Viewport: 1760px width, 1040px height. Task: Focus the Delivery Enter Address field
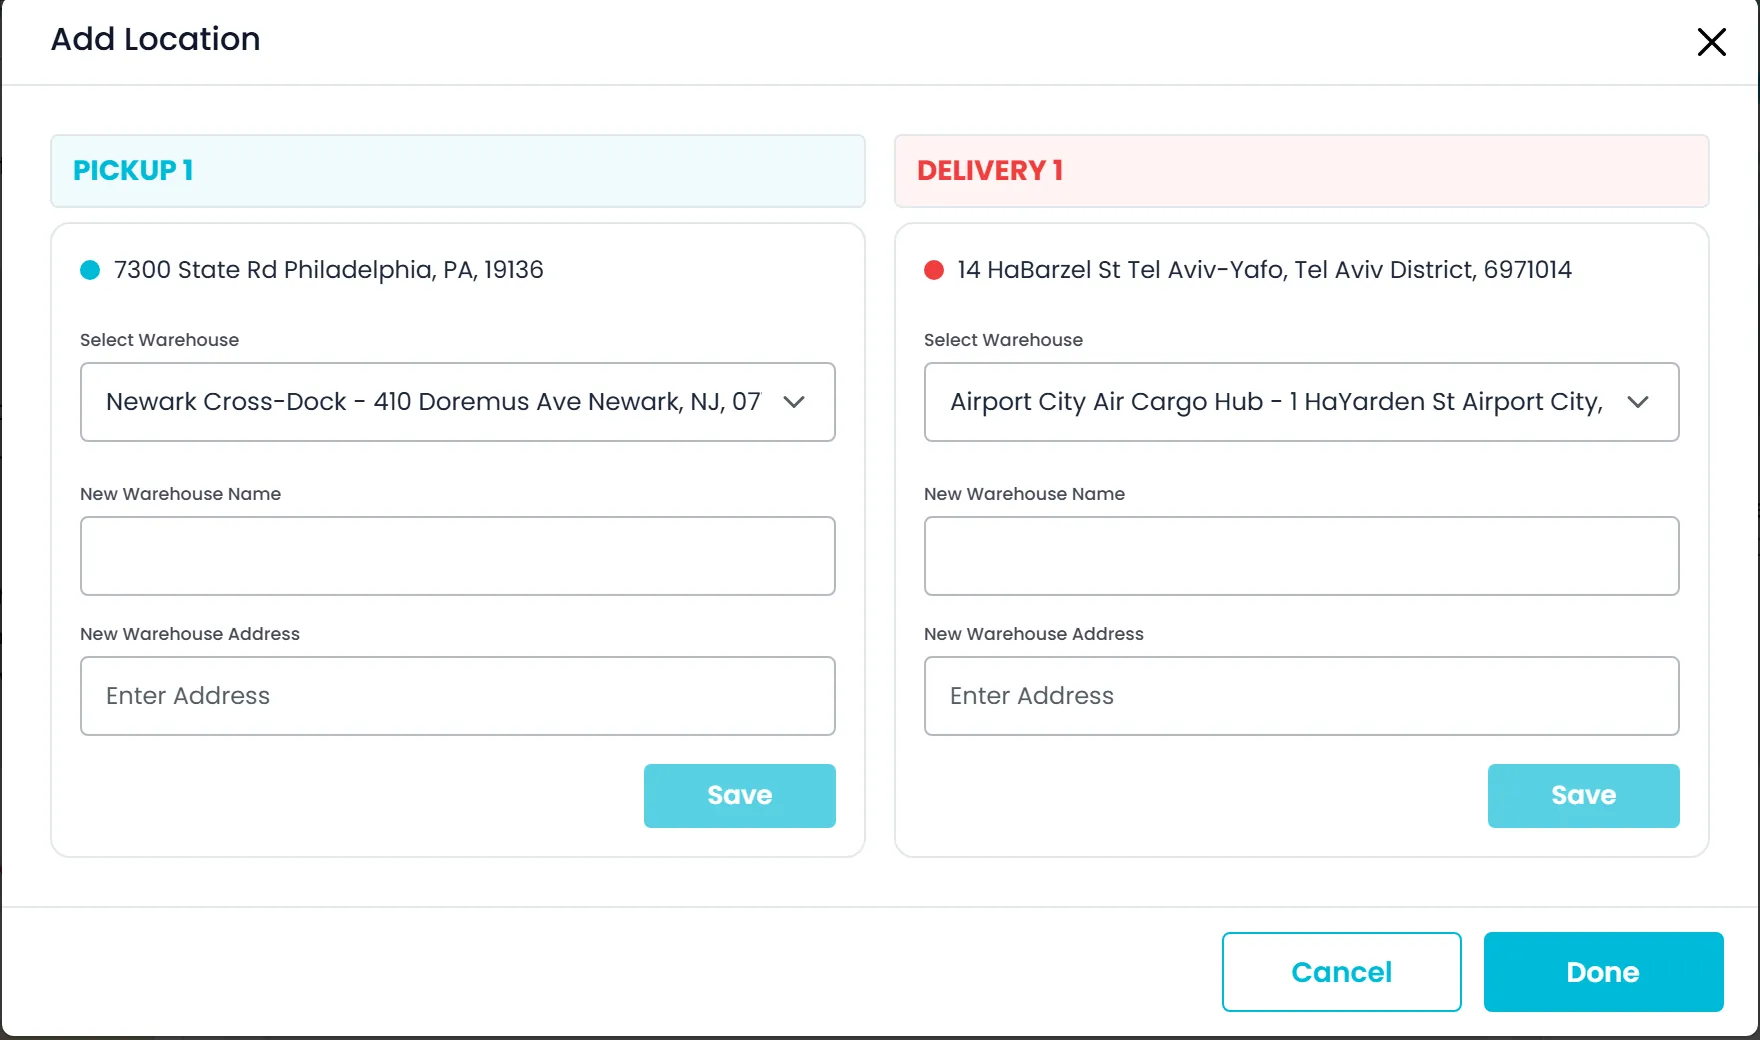[1301, 696]
